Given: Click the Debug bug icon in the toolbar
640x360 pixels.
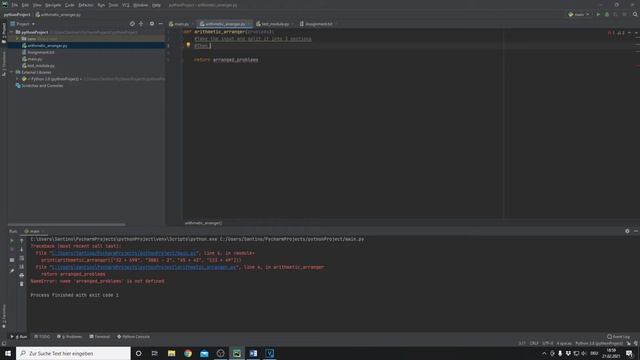Looking at the screenshot, I should (x=607, y=14).
